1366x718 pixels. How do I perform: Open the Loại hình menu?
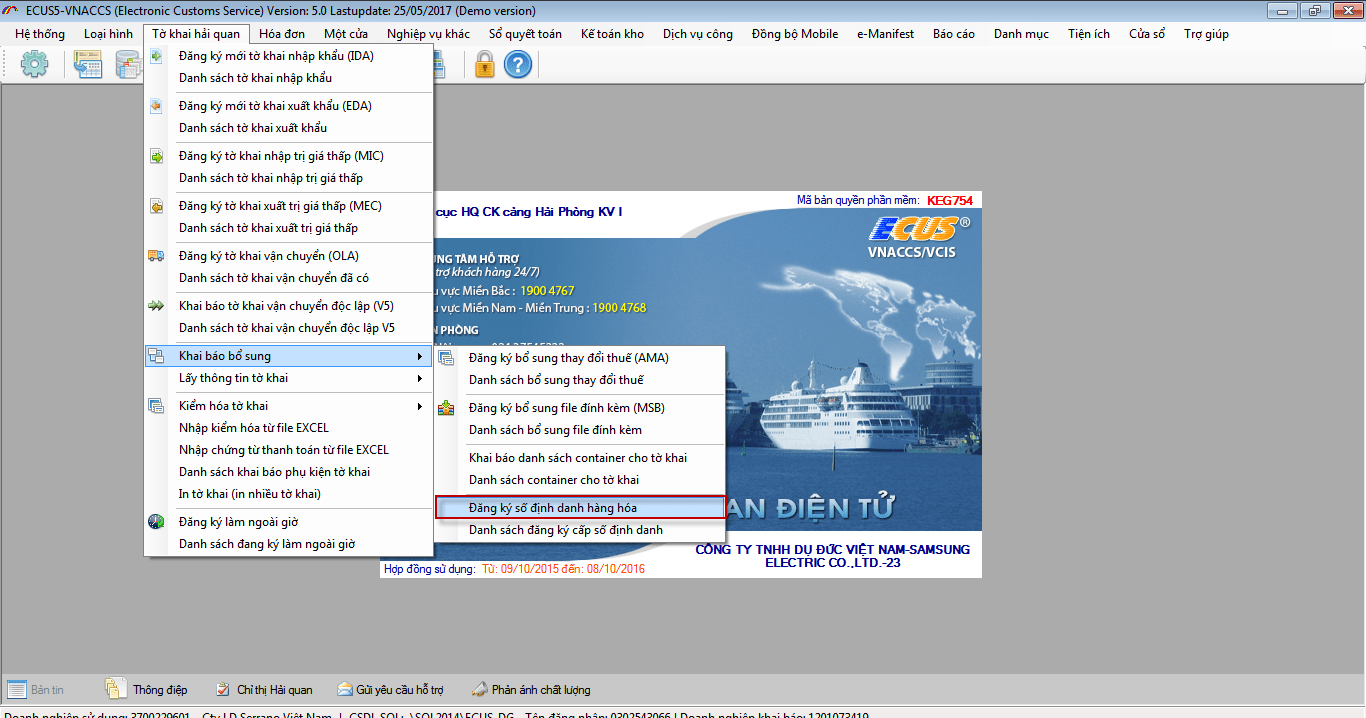tap(108, 34)
